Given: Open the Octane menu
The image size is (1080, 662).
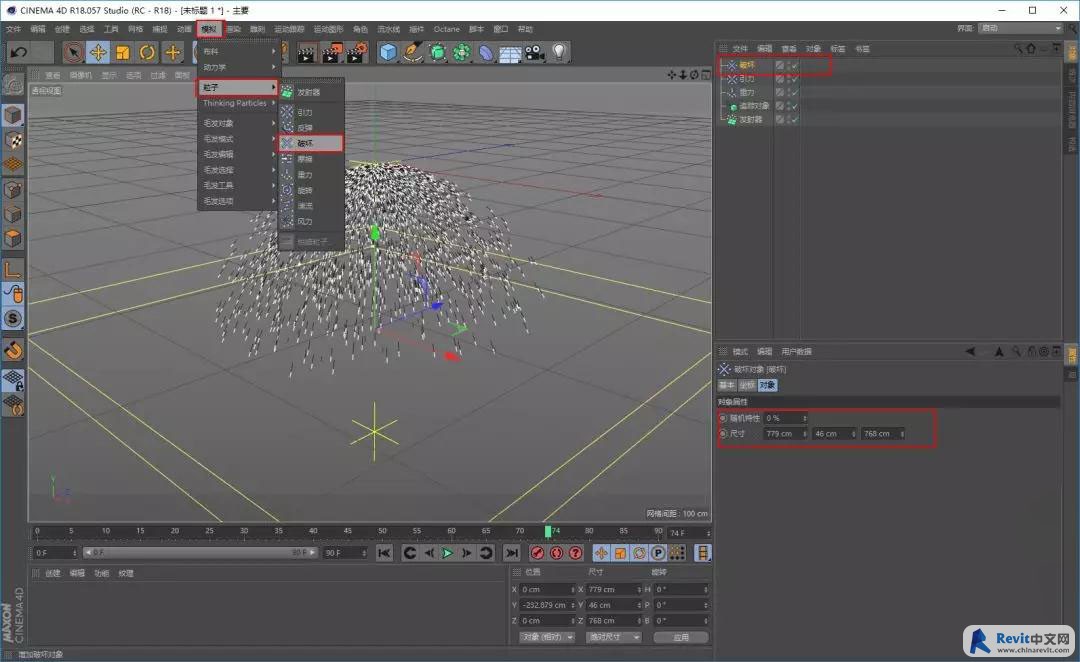Looking at the screenshot, I should coord(446,29).
